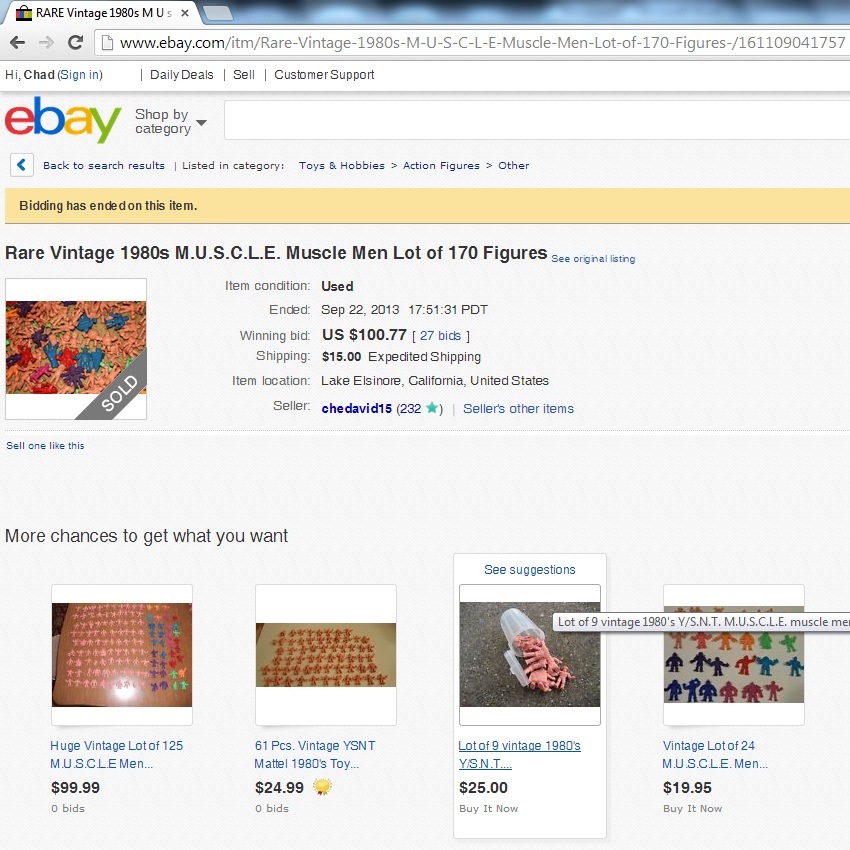Close the RARE Vintage 1980s browser tab
Image resolution: width=850 pixels, height=850 pixels.
185,13
